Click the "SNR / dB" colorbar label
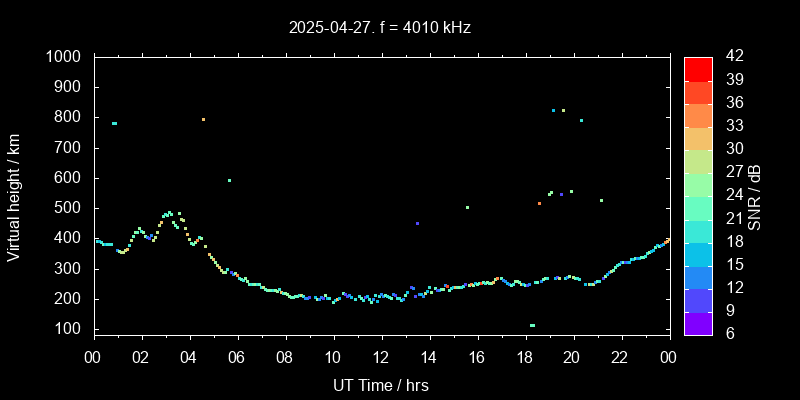800x400 pixels. (755, 196)
